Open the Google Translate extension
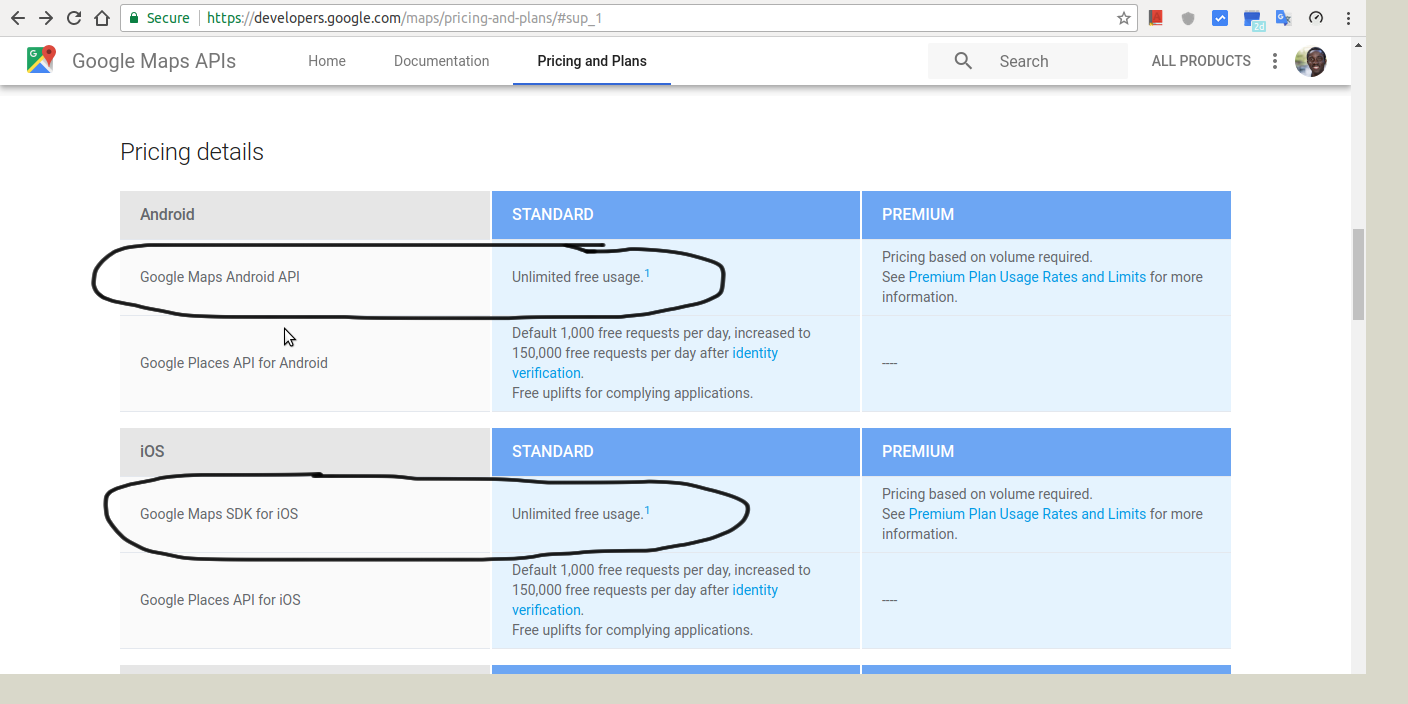This screenshot has height=704, width=1408. click(x=1283, y=18)
